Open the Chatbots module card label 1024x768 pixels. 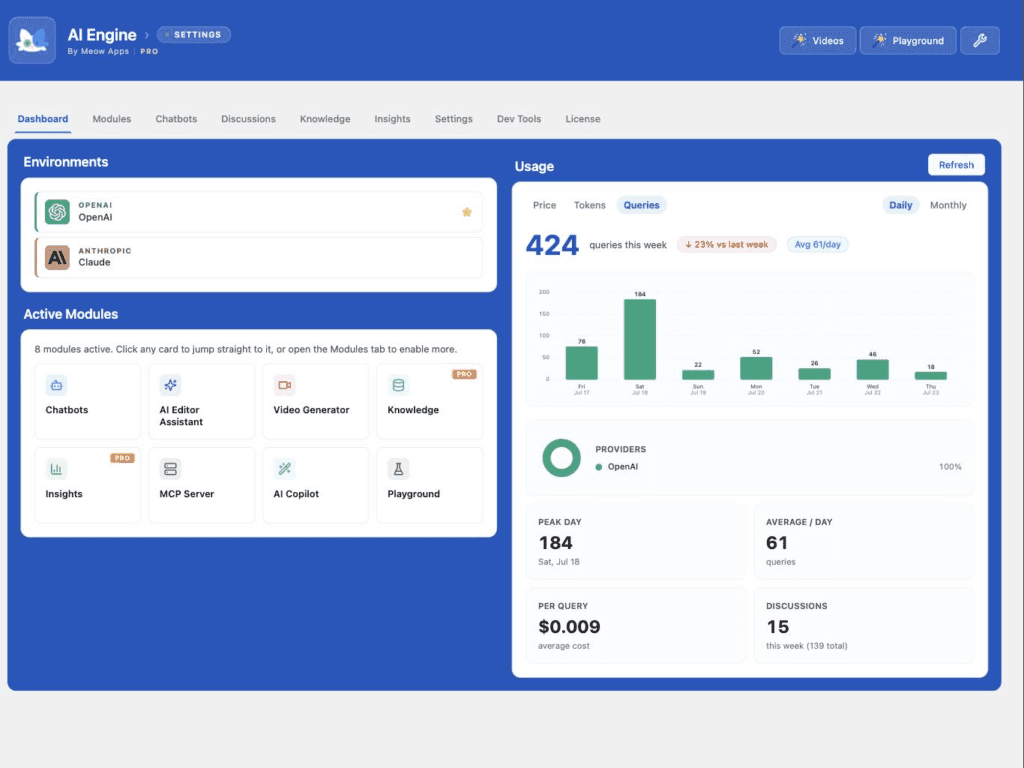tap(67, 410)
